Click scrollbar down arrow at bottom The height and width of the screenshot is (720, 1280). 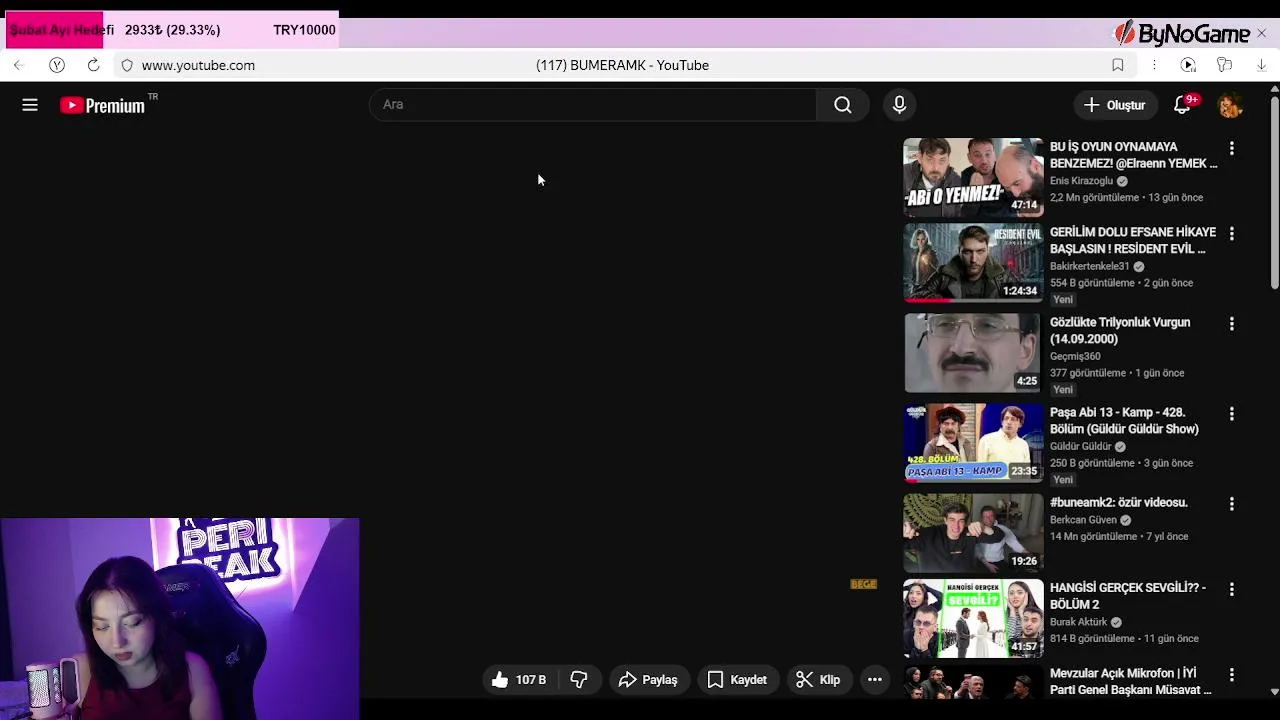(x=1274, y=692)
